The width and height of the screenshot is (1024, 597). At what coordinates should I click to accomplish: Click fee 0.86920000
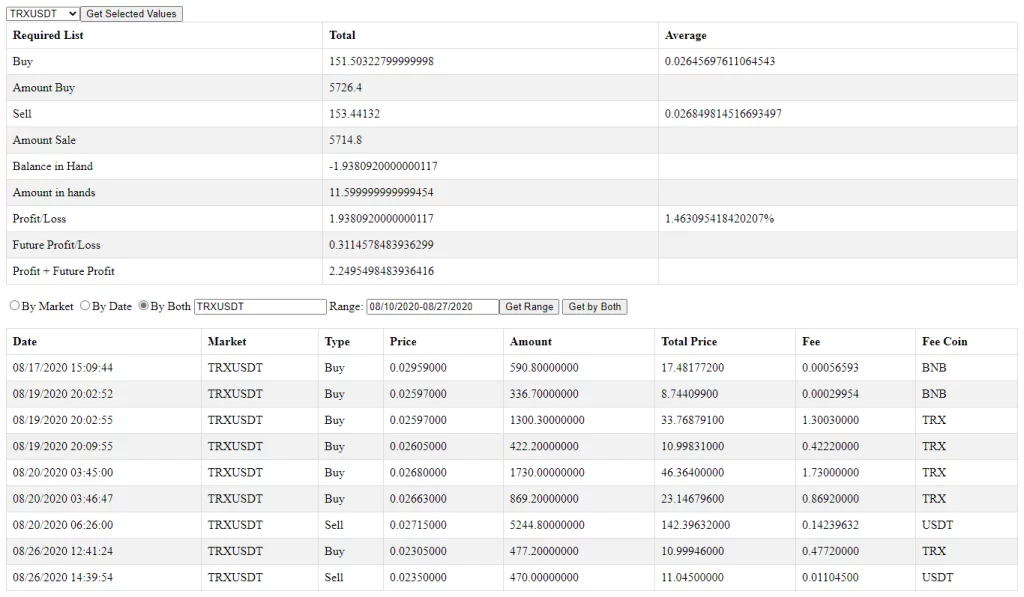pos(830,498)
